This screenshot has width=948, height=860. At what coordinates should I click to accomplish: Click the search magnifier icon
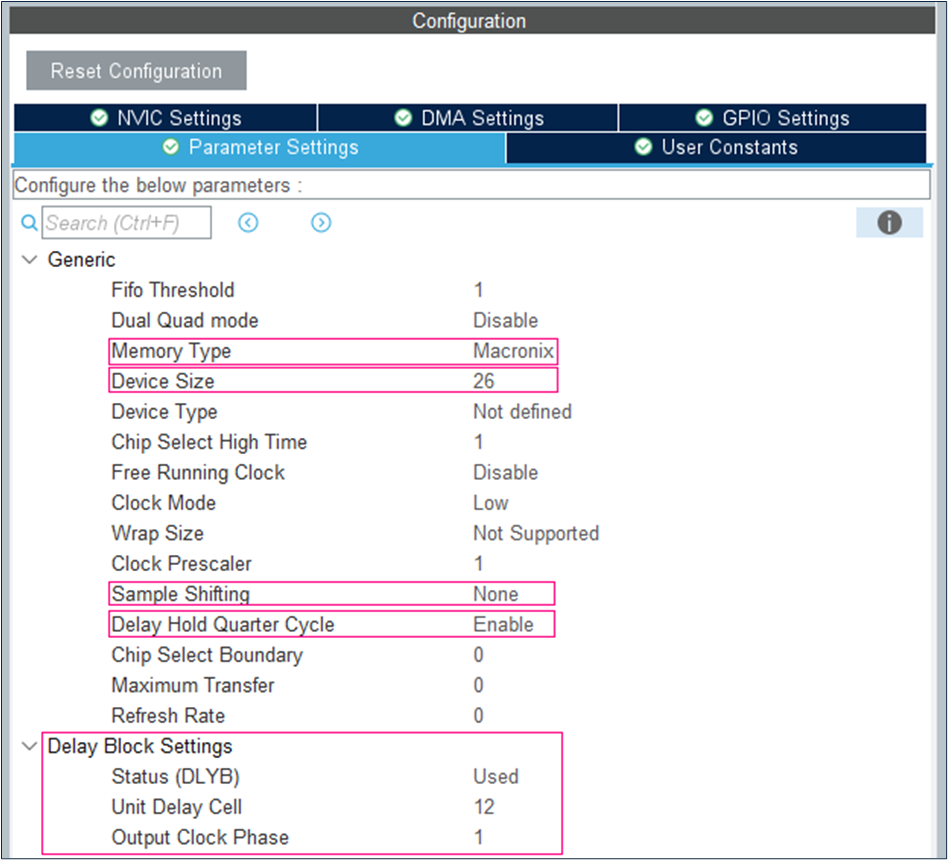click(27, 222)
